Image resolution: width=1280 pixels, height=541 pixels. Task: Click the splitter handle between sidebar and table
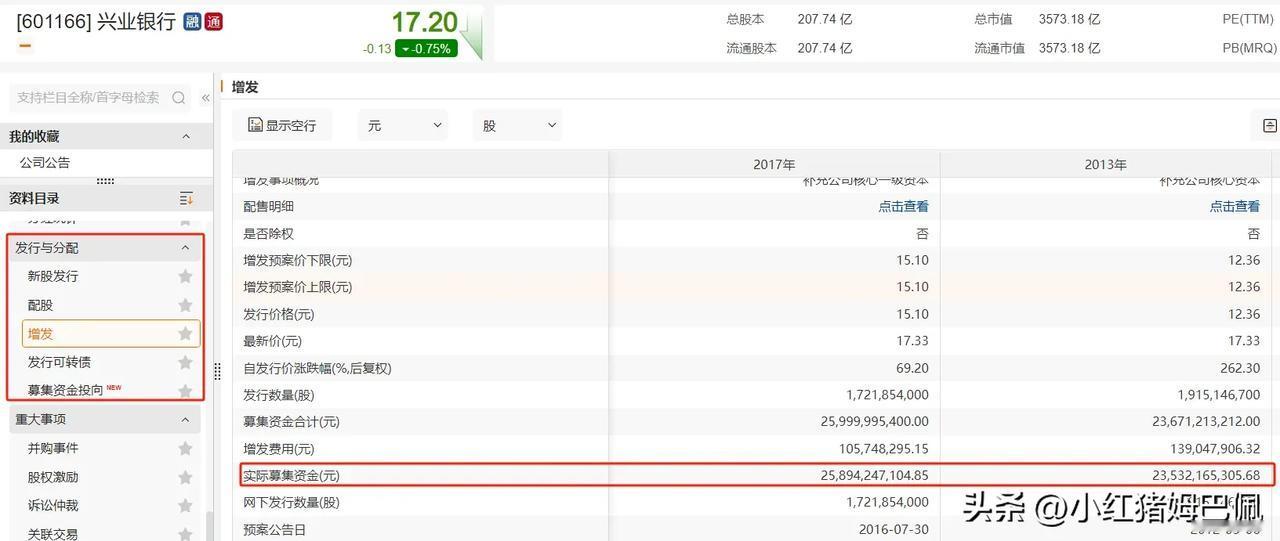[217, 372]
